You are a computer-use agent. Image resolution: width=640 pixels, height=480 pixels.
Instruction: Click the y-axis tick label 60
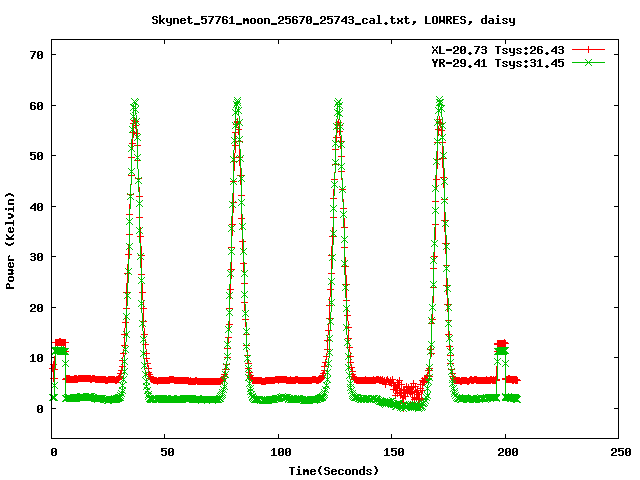[36, 106]
